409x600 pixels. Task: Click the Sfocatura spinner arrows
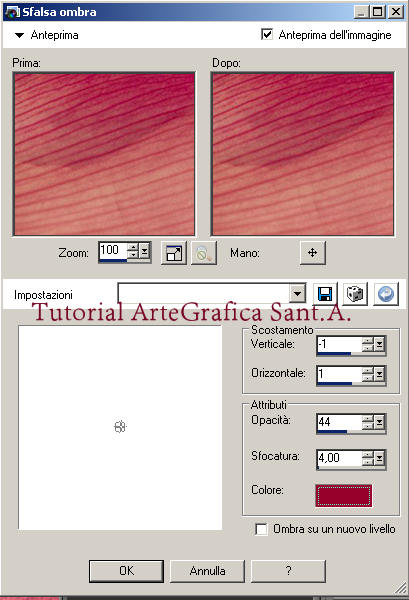point(368,458)
